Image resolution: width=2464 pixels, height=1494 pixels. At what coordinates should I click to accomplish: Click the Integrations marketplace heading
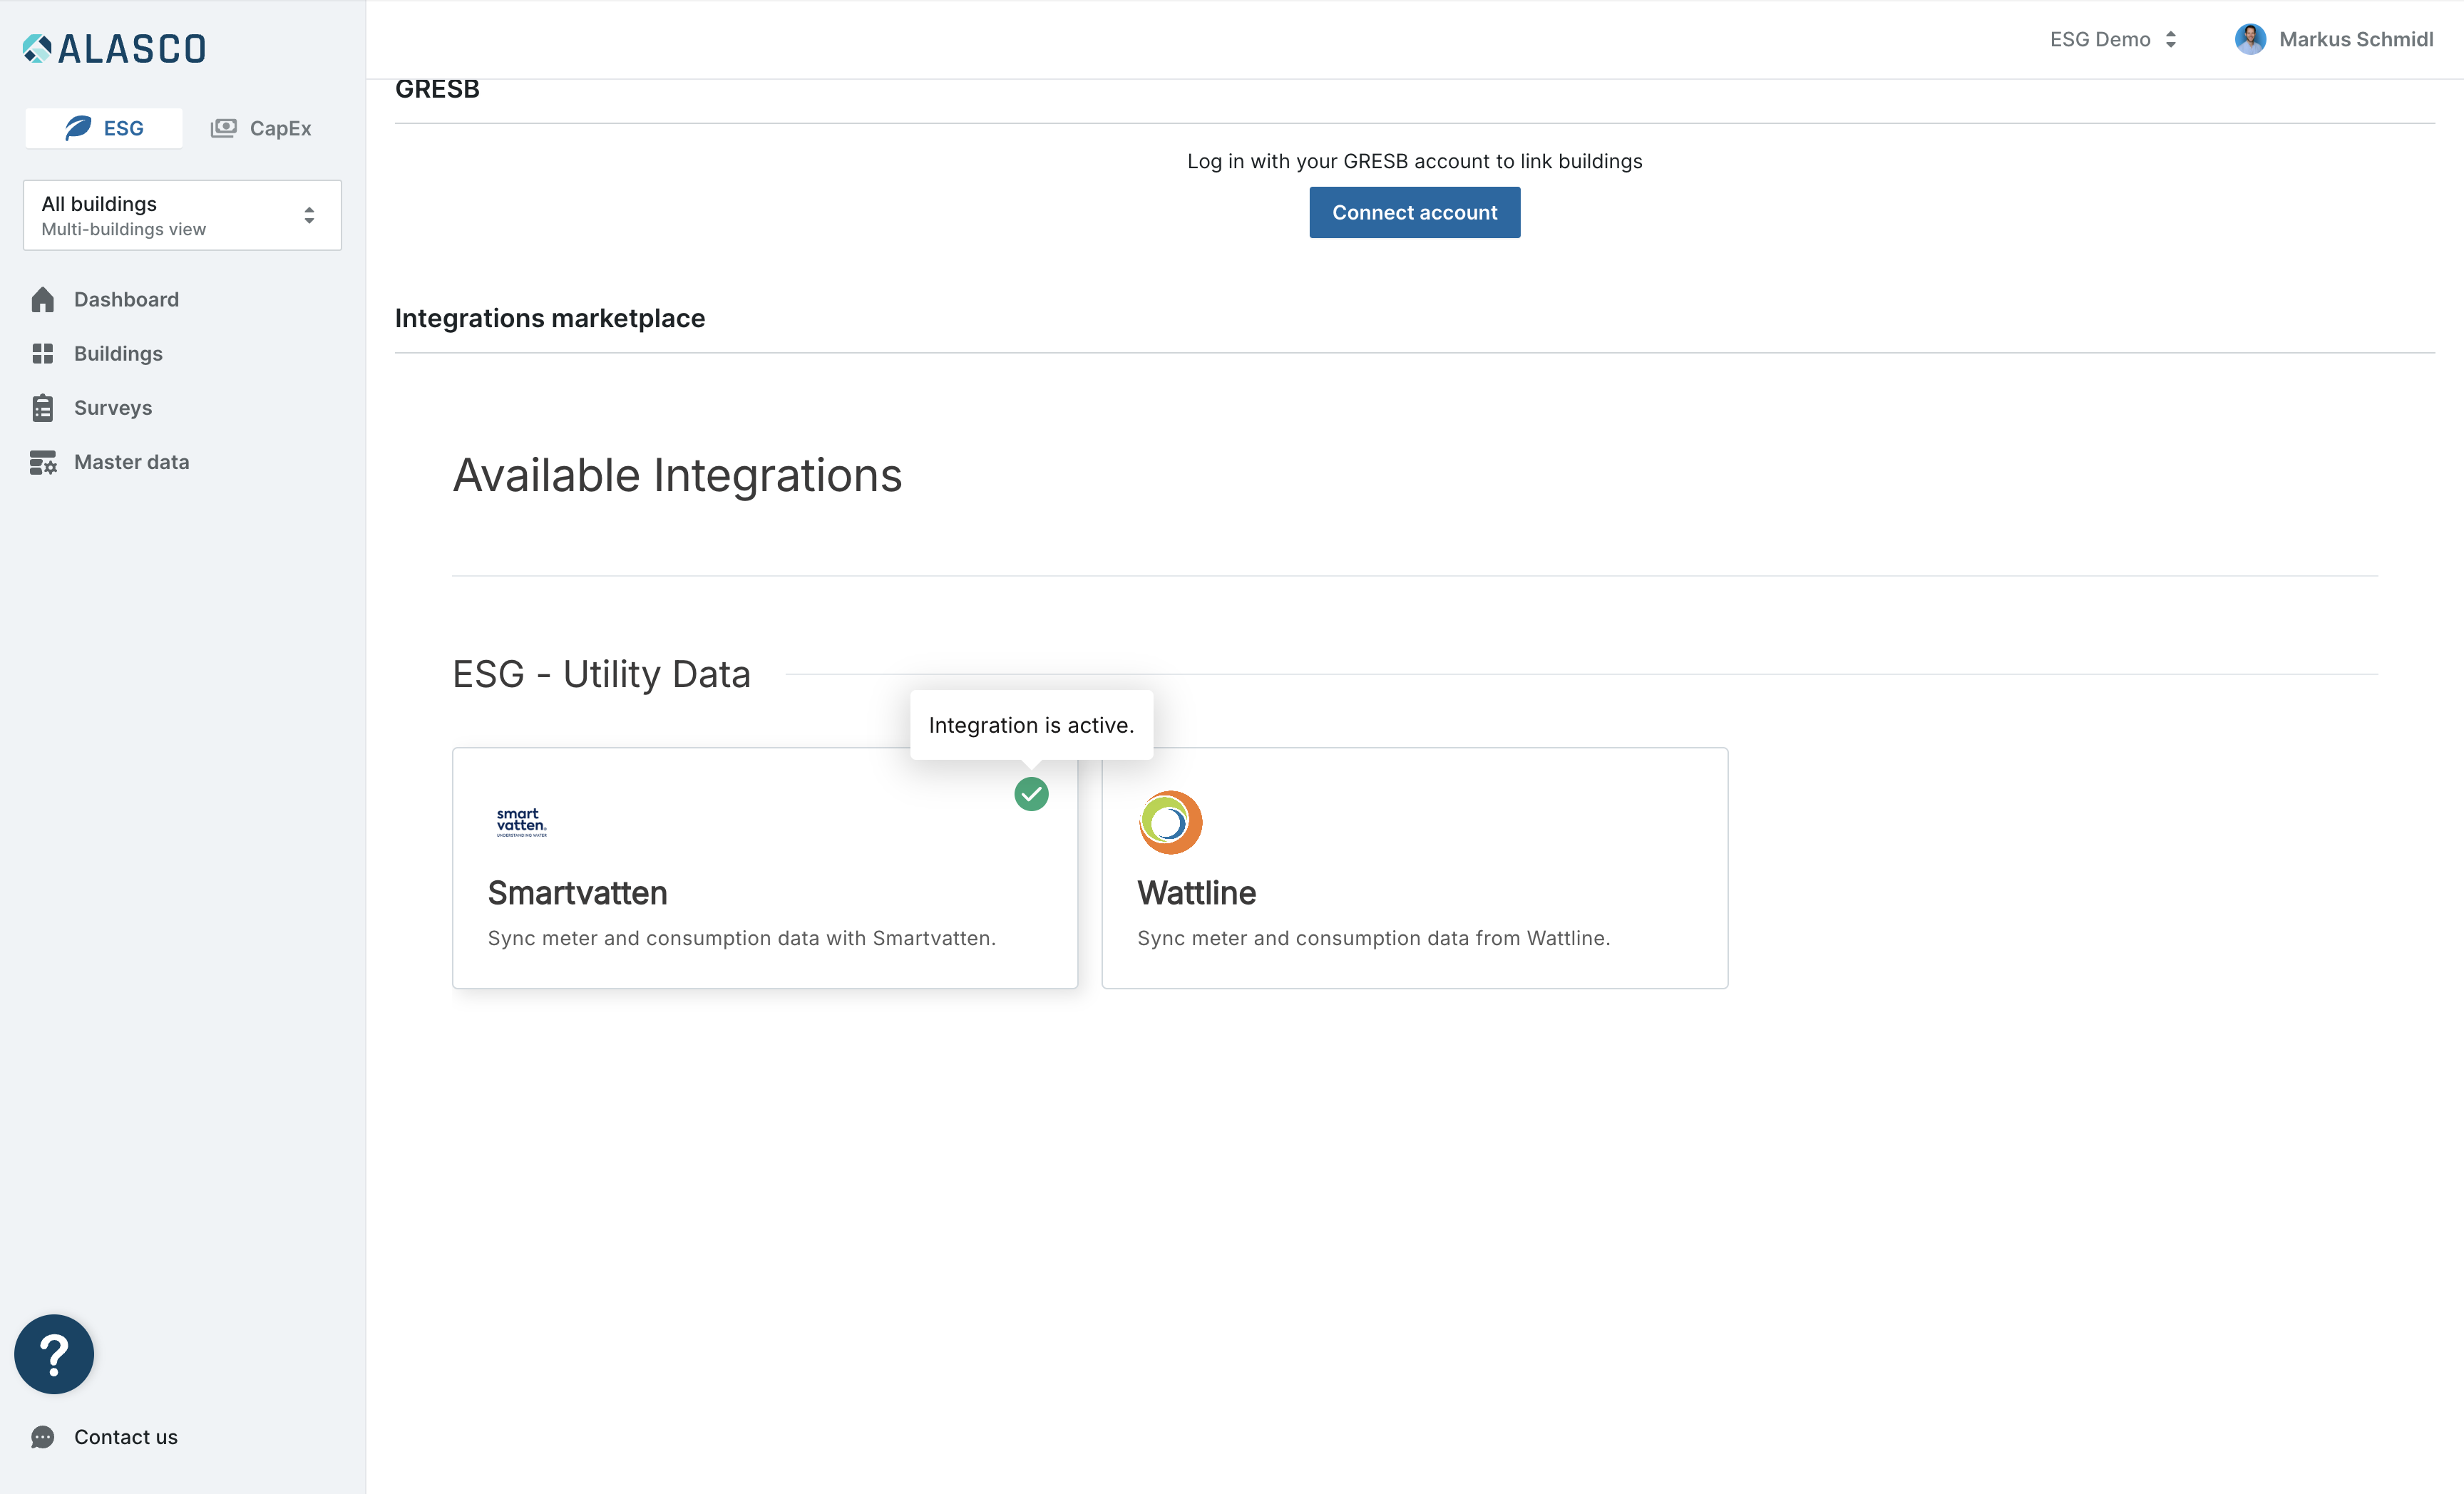coord(550,318)
